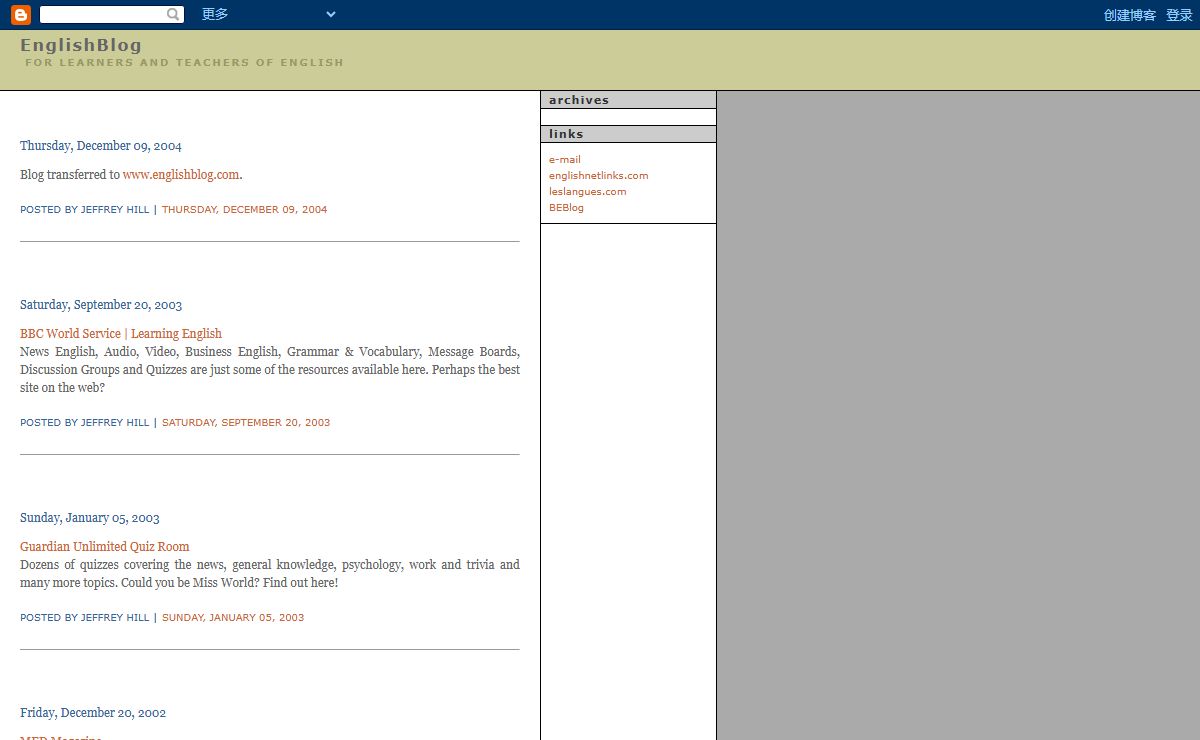Click the 创建博客 link

point(1130,15)
